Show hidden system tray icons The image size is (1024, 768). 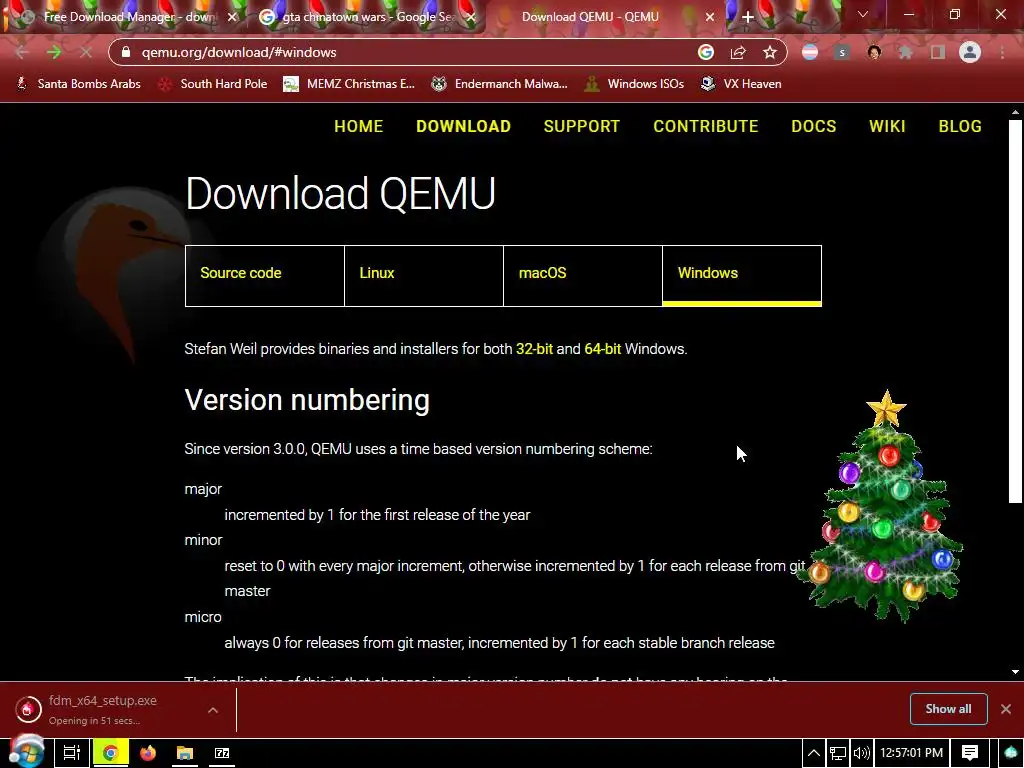click(814, 753)
